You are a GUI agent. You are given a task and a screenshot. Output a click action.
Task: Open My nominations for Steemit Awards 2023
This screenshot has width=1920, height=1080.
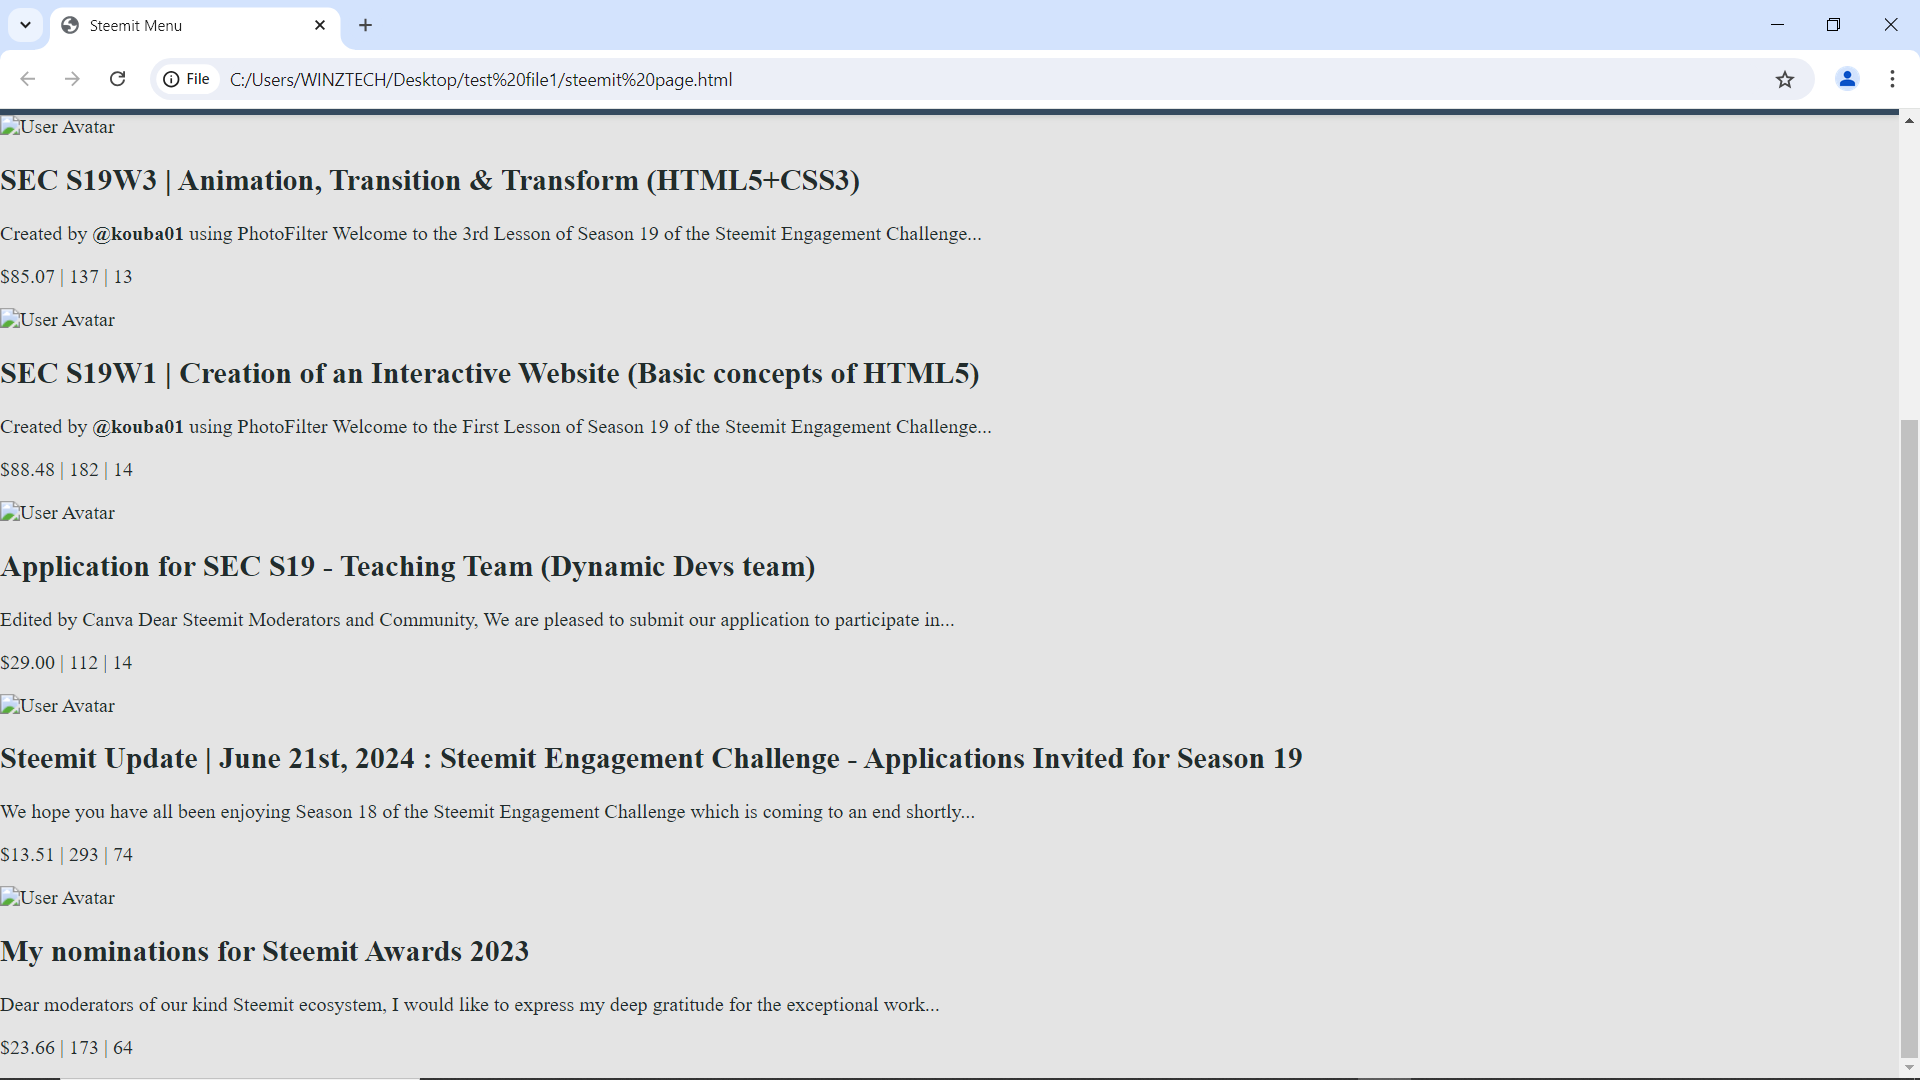point(265,951)
